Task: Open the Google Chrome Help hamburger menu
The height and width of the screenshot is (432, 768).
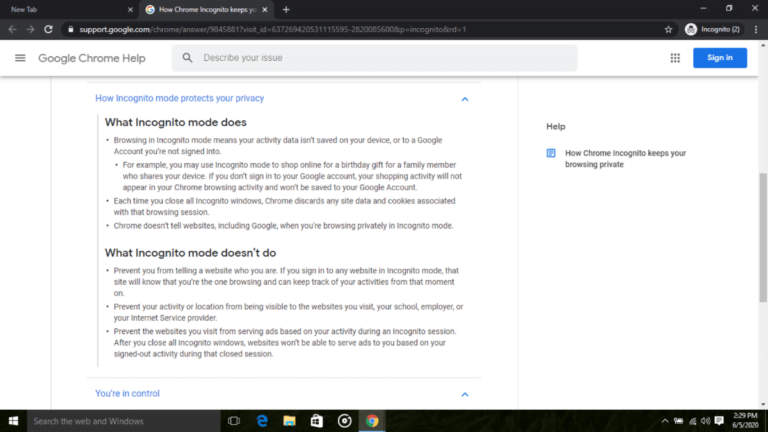Action: [x=20, y=58]
